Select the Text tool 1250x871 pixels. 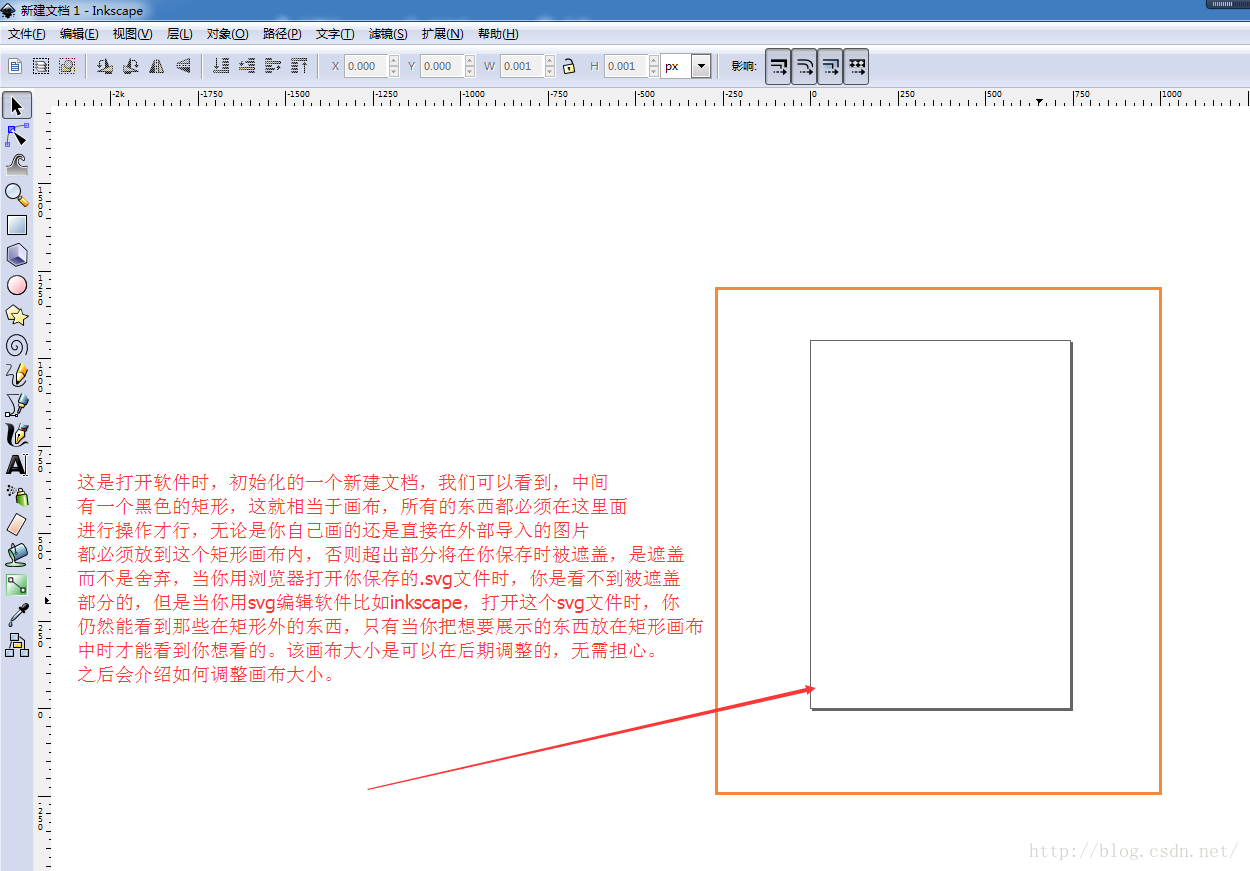click(17, 465)
